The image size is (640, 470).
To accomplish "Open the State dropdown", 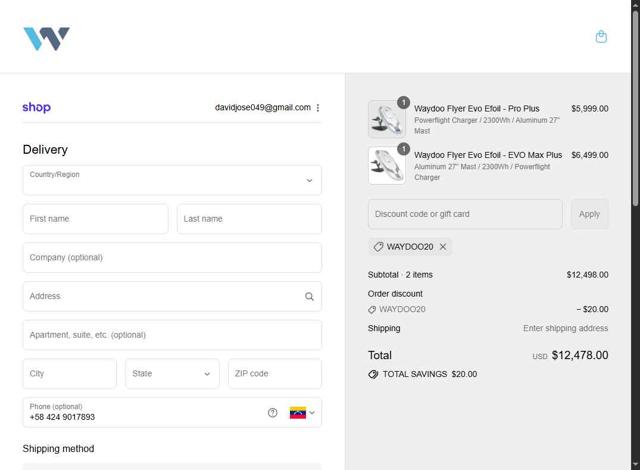I will pyautogui.click(x=172, y=374).
